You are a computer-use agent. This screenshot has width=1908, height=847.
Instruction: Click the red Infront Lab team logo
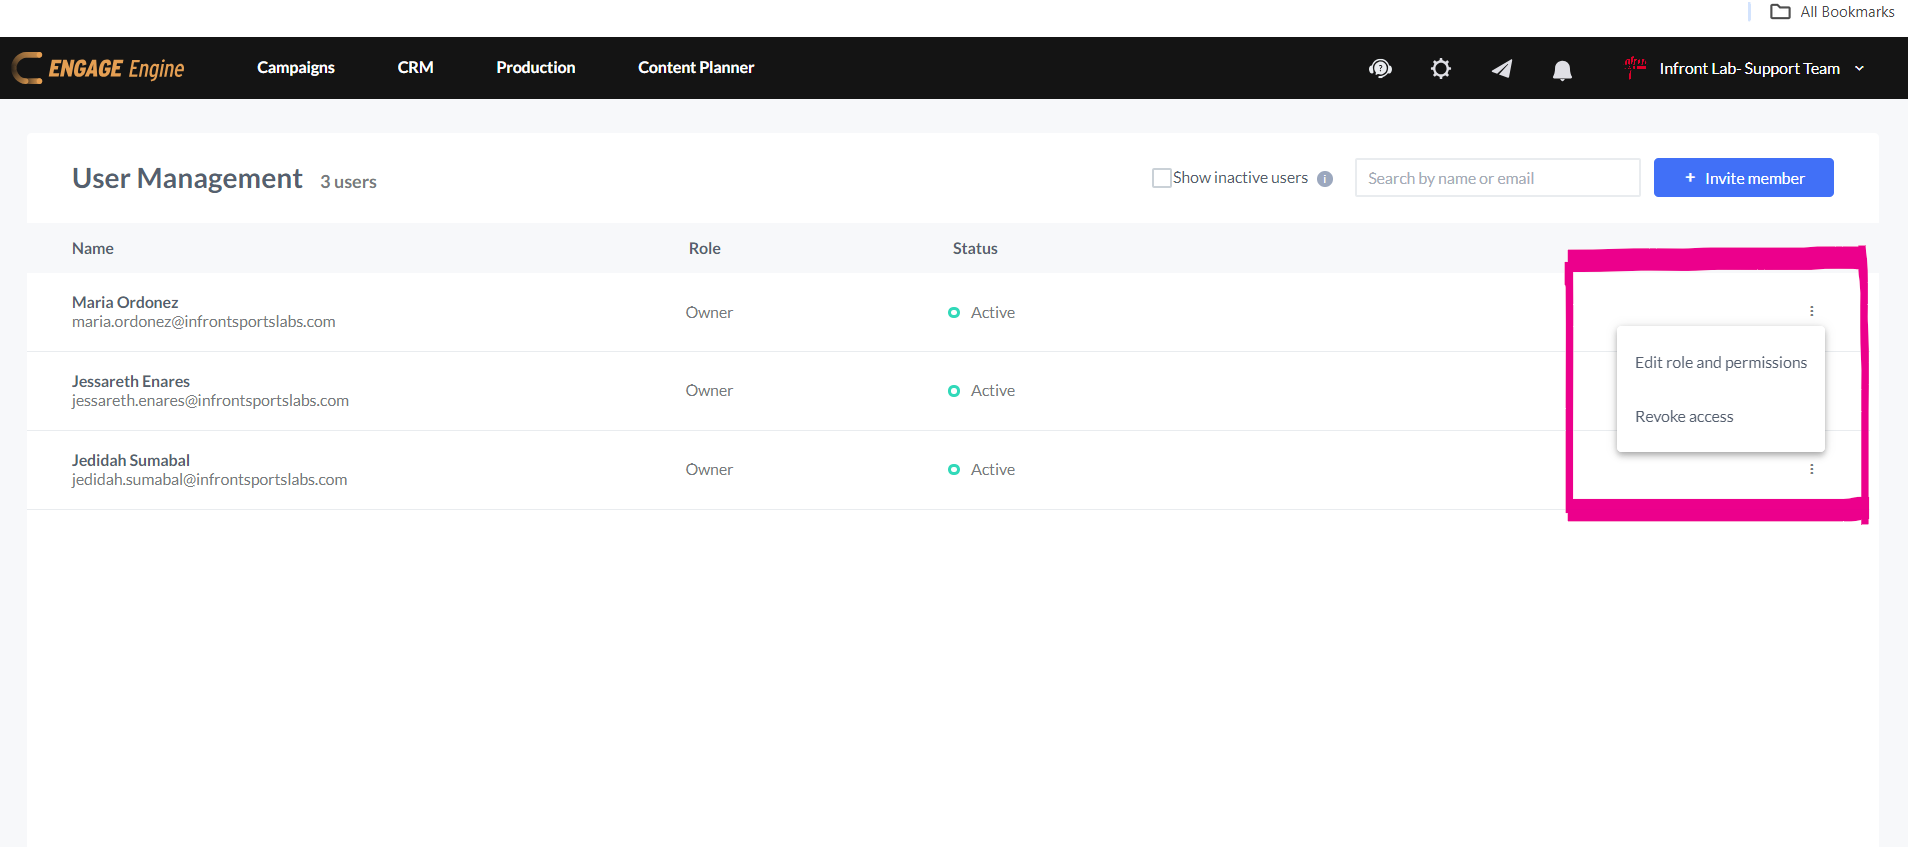pos(1635,67)
